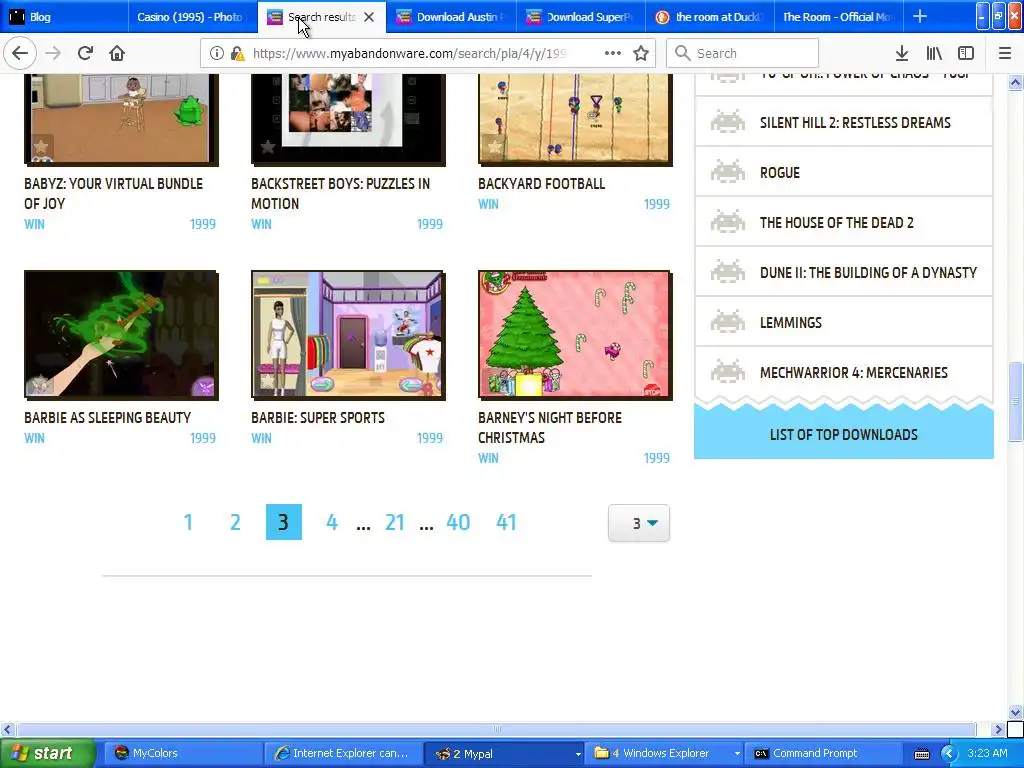
Task: Switch to Command Prompt taskbar window
Action: [824, 754]
